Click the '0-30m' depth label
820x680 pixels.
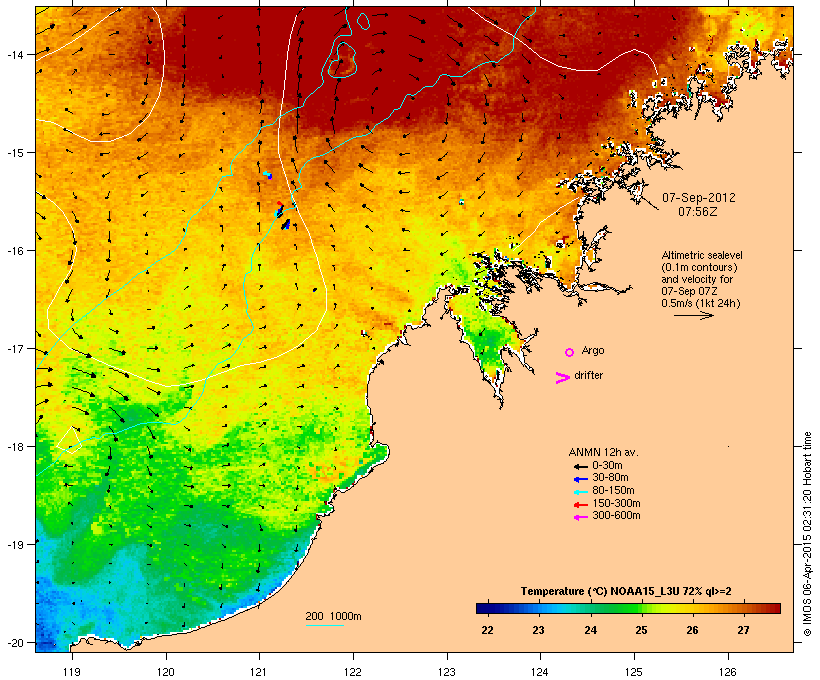pyautogui.click(x=607, y=466)
